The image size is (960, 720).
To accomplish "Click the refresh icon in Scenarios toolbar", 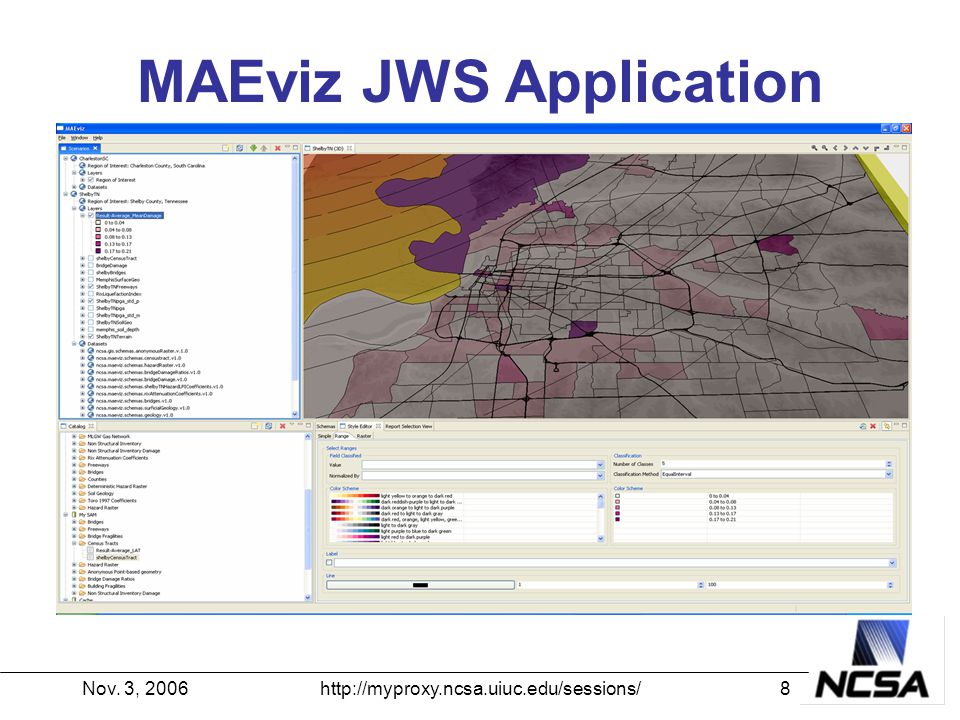I will pos(239,148).
